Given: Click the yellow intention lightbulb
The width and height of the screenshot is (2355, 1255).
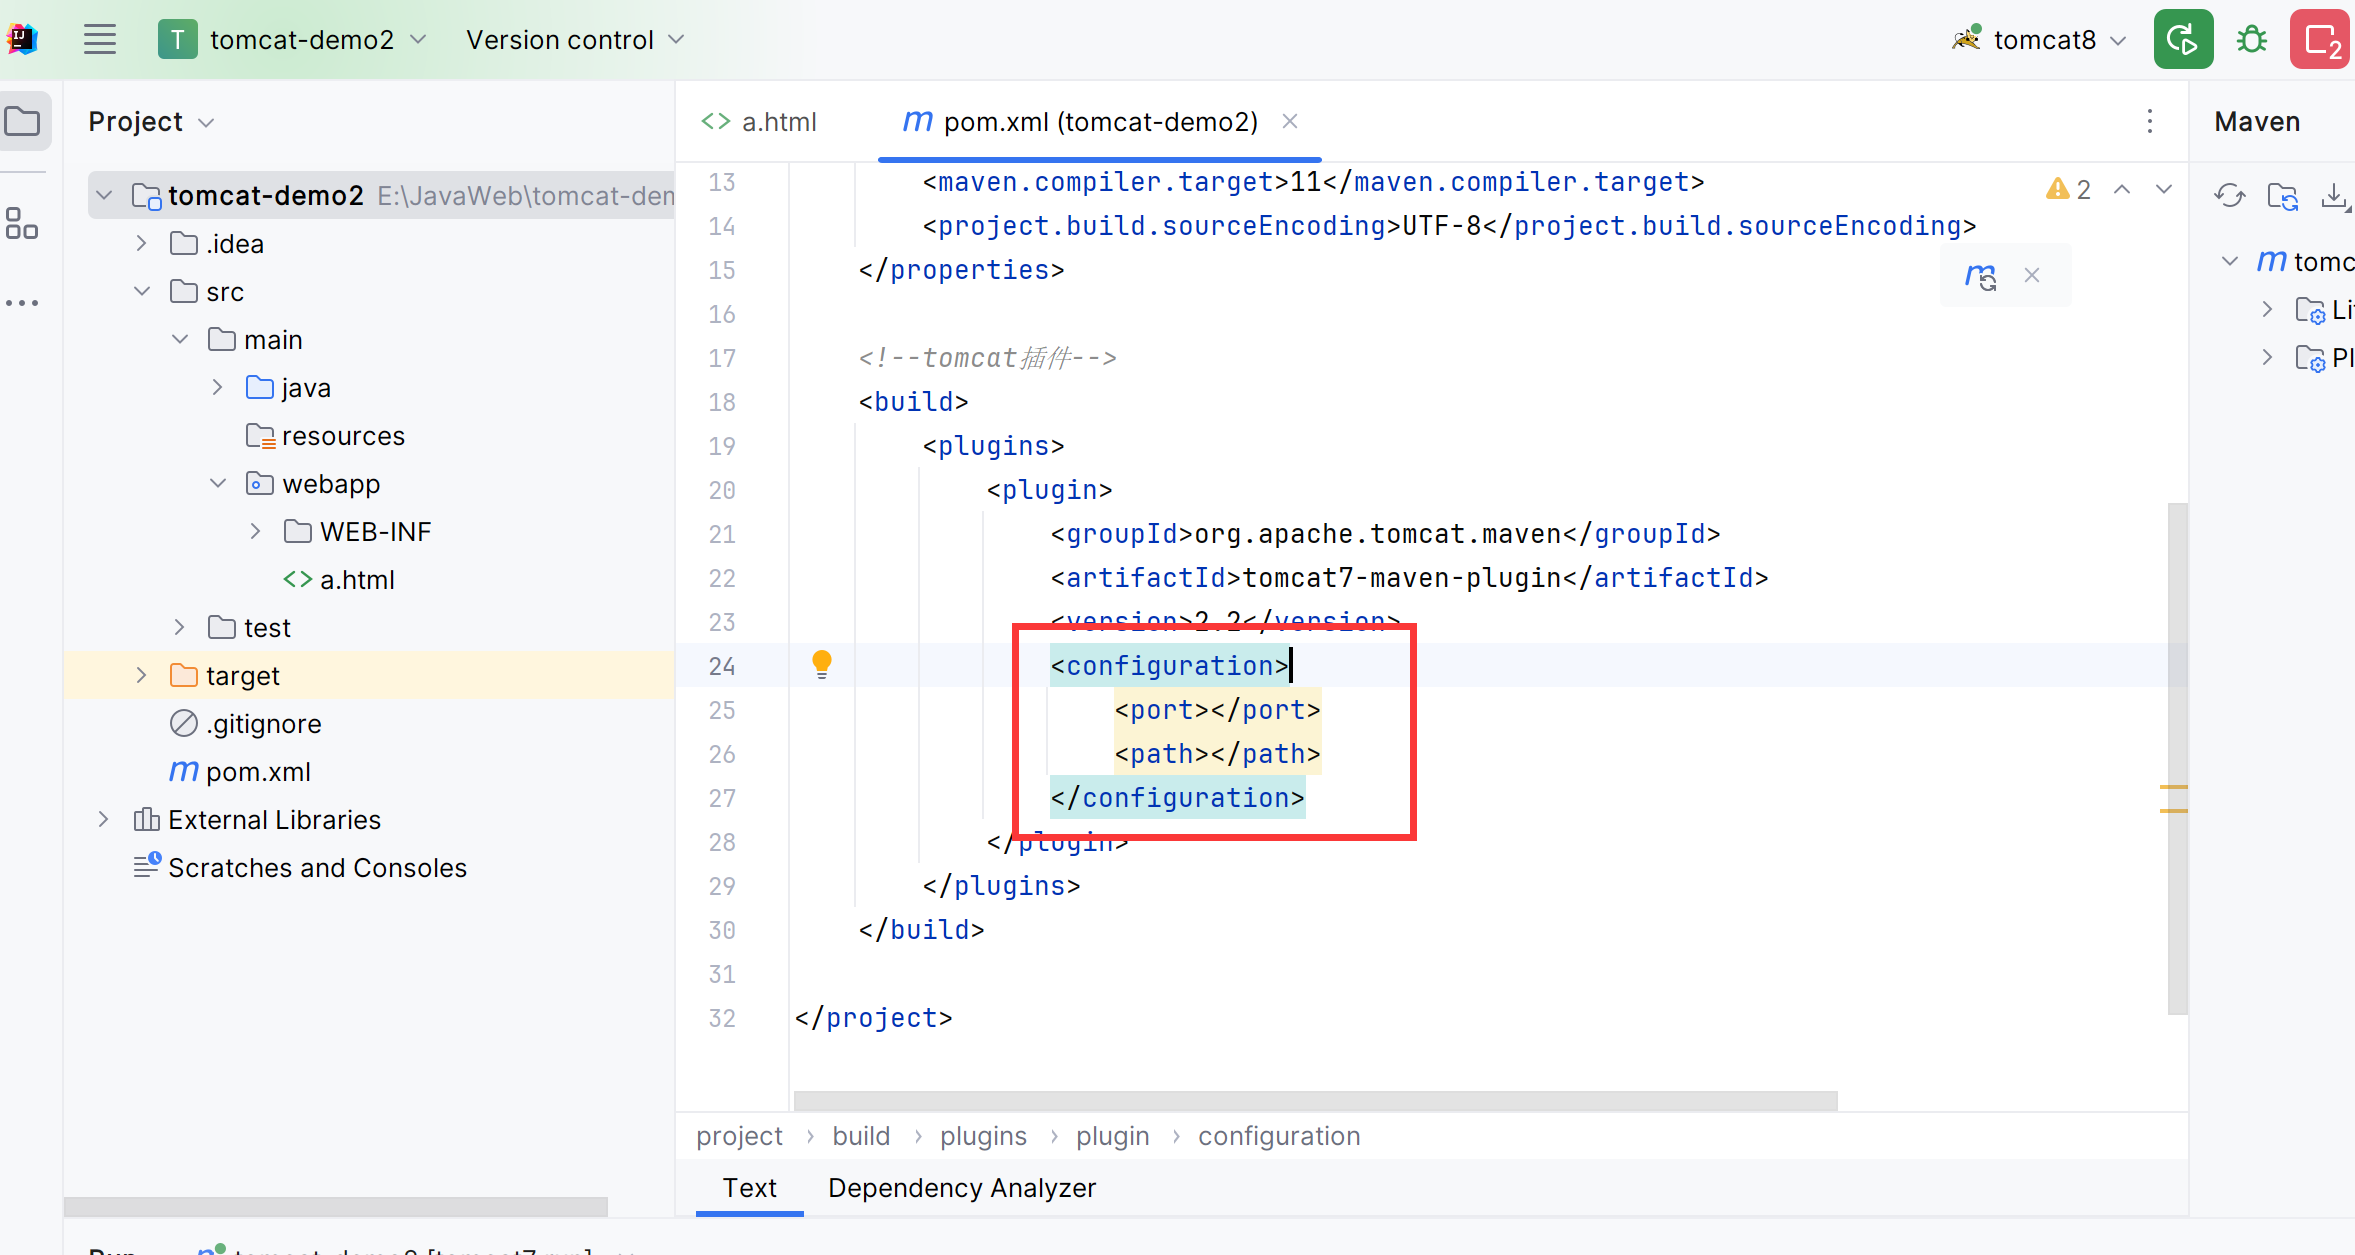Looking at the screenshot, I should [822, 663].
